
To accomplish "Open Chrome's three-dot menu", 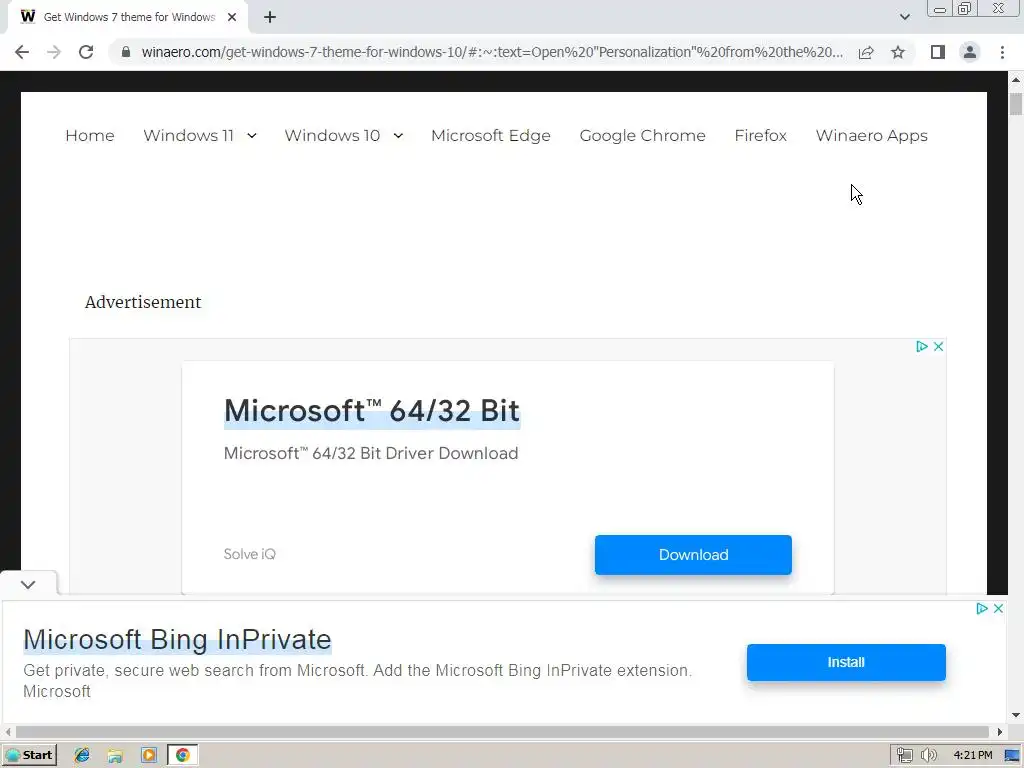I will click(1002, 52).
